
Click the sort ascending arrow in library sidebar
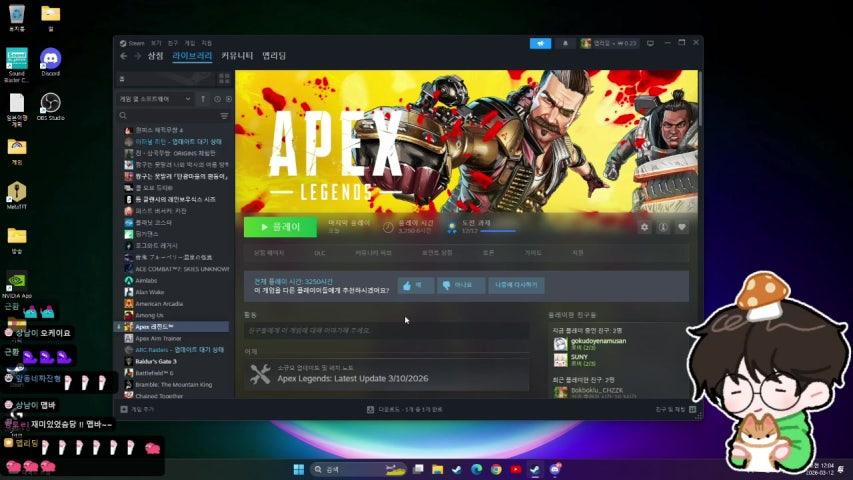pyautogui.click(x=203, y=99)
